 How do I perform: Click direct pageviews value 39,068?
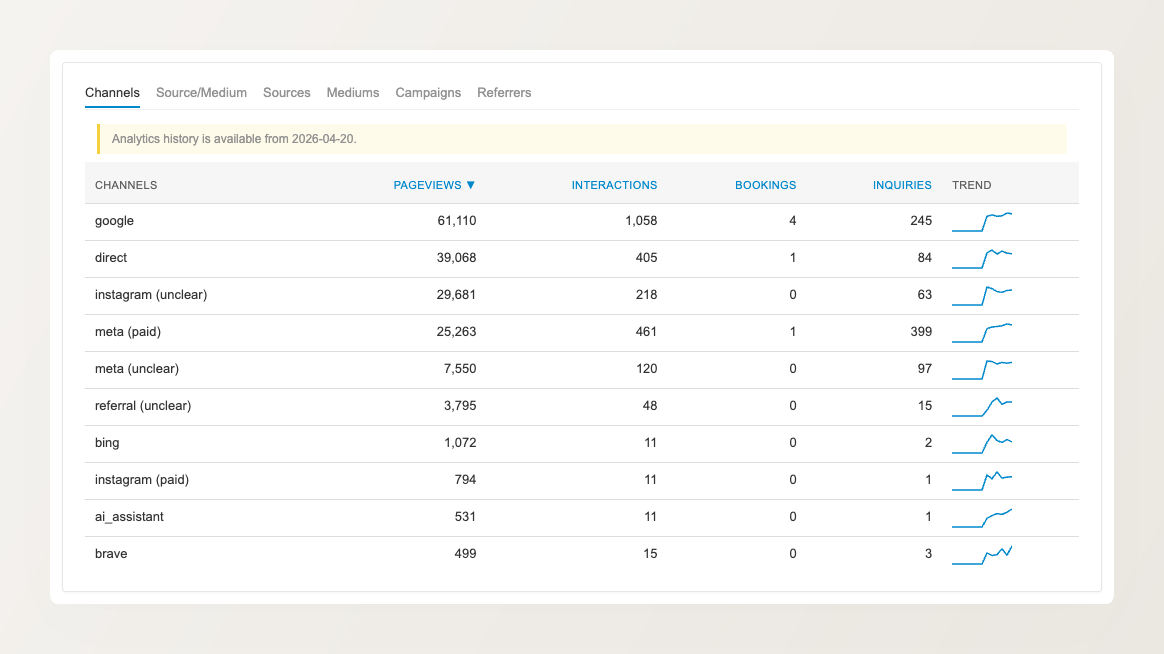[457, 258]
